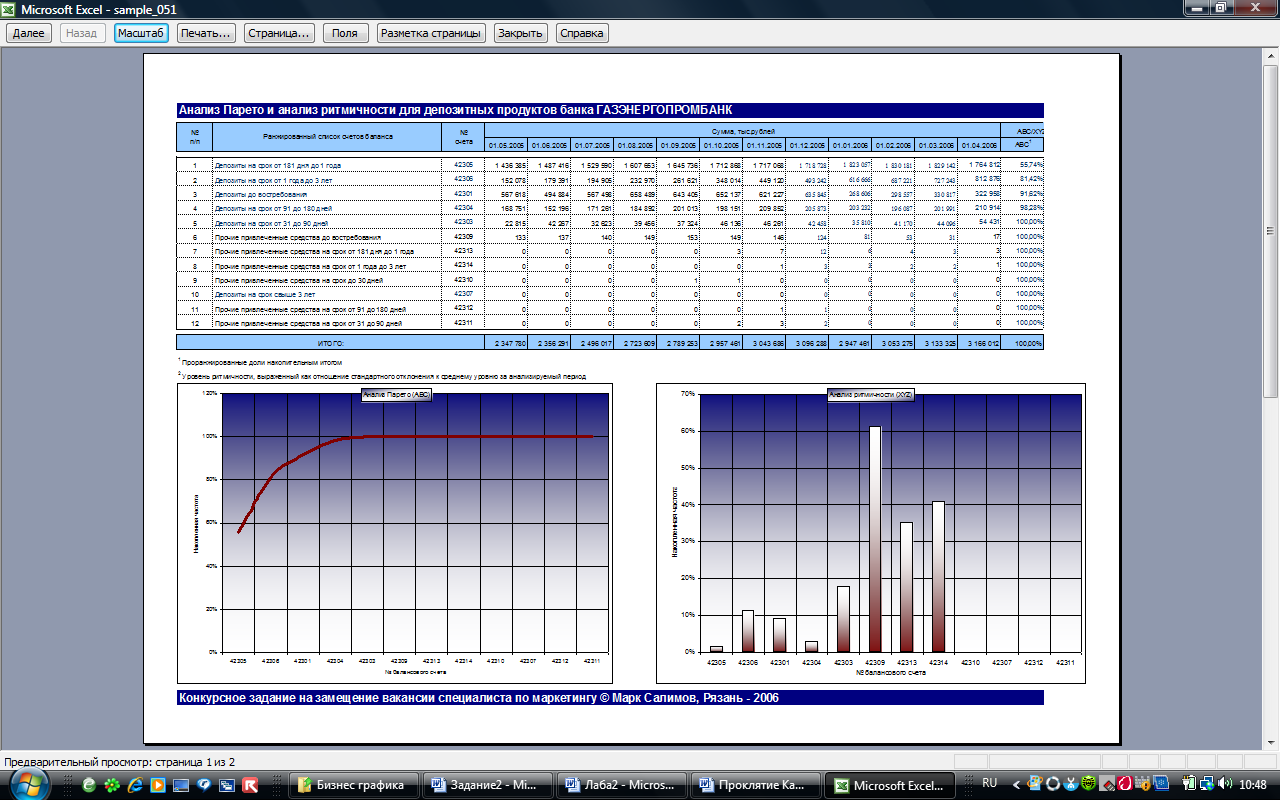Launch red K icon in quick launch
Screen dimensions: 1280x800
[x=250, y=785]
